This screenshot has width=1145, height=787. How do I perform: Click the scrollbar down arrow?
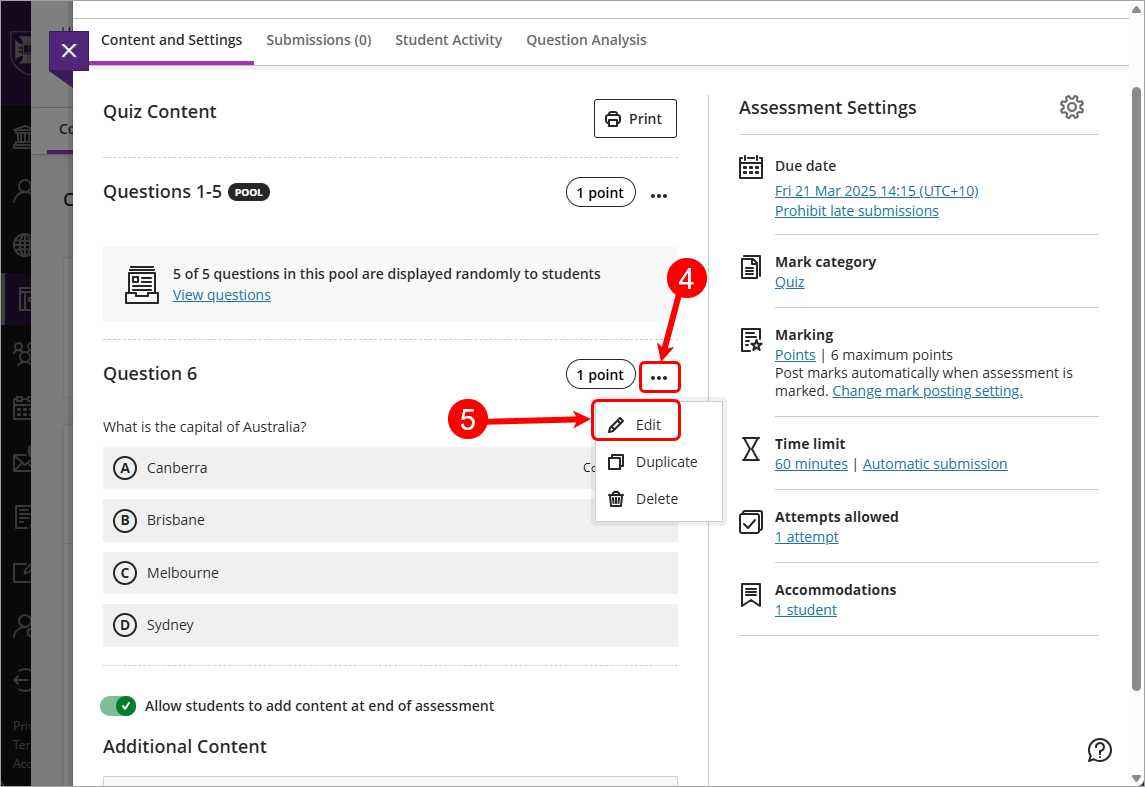pyautogui.click(x=1136, y=778)
